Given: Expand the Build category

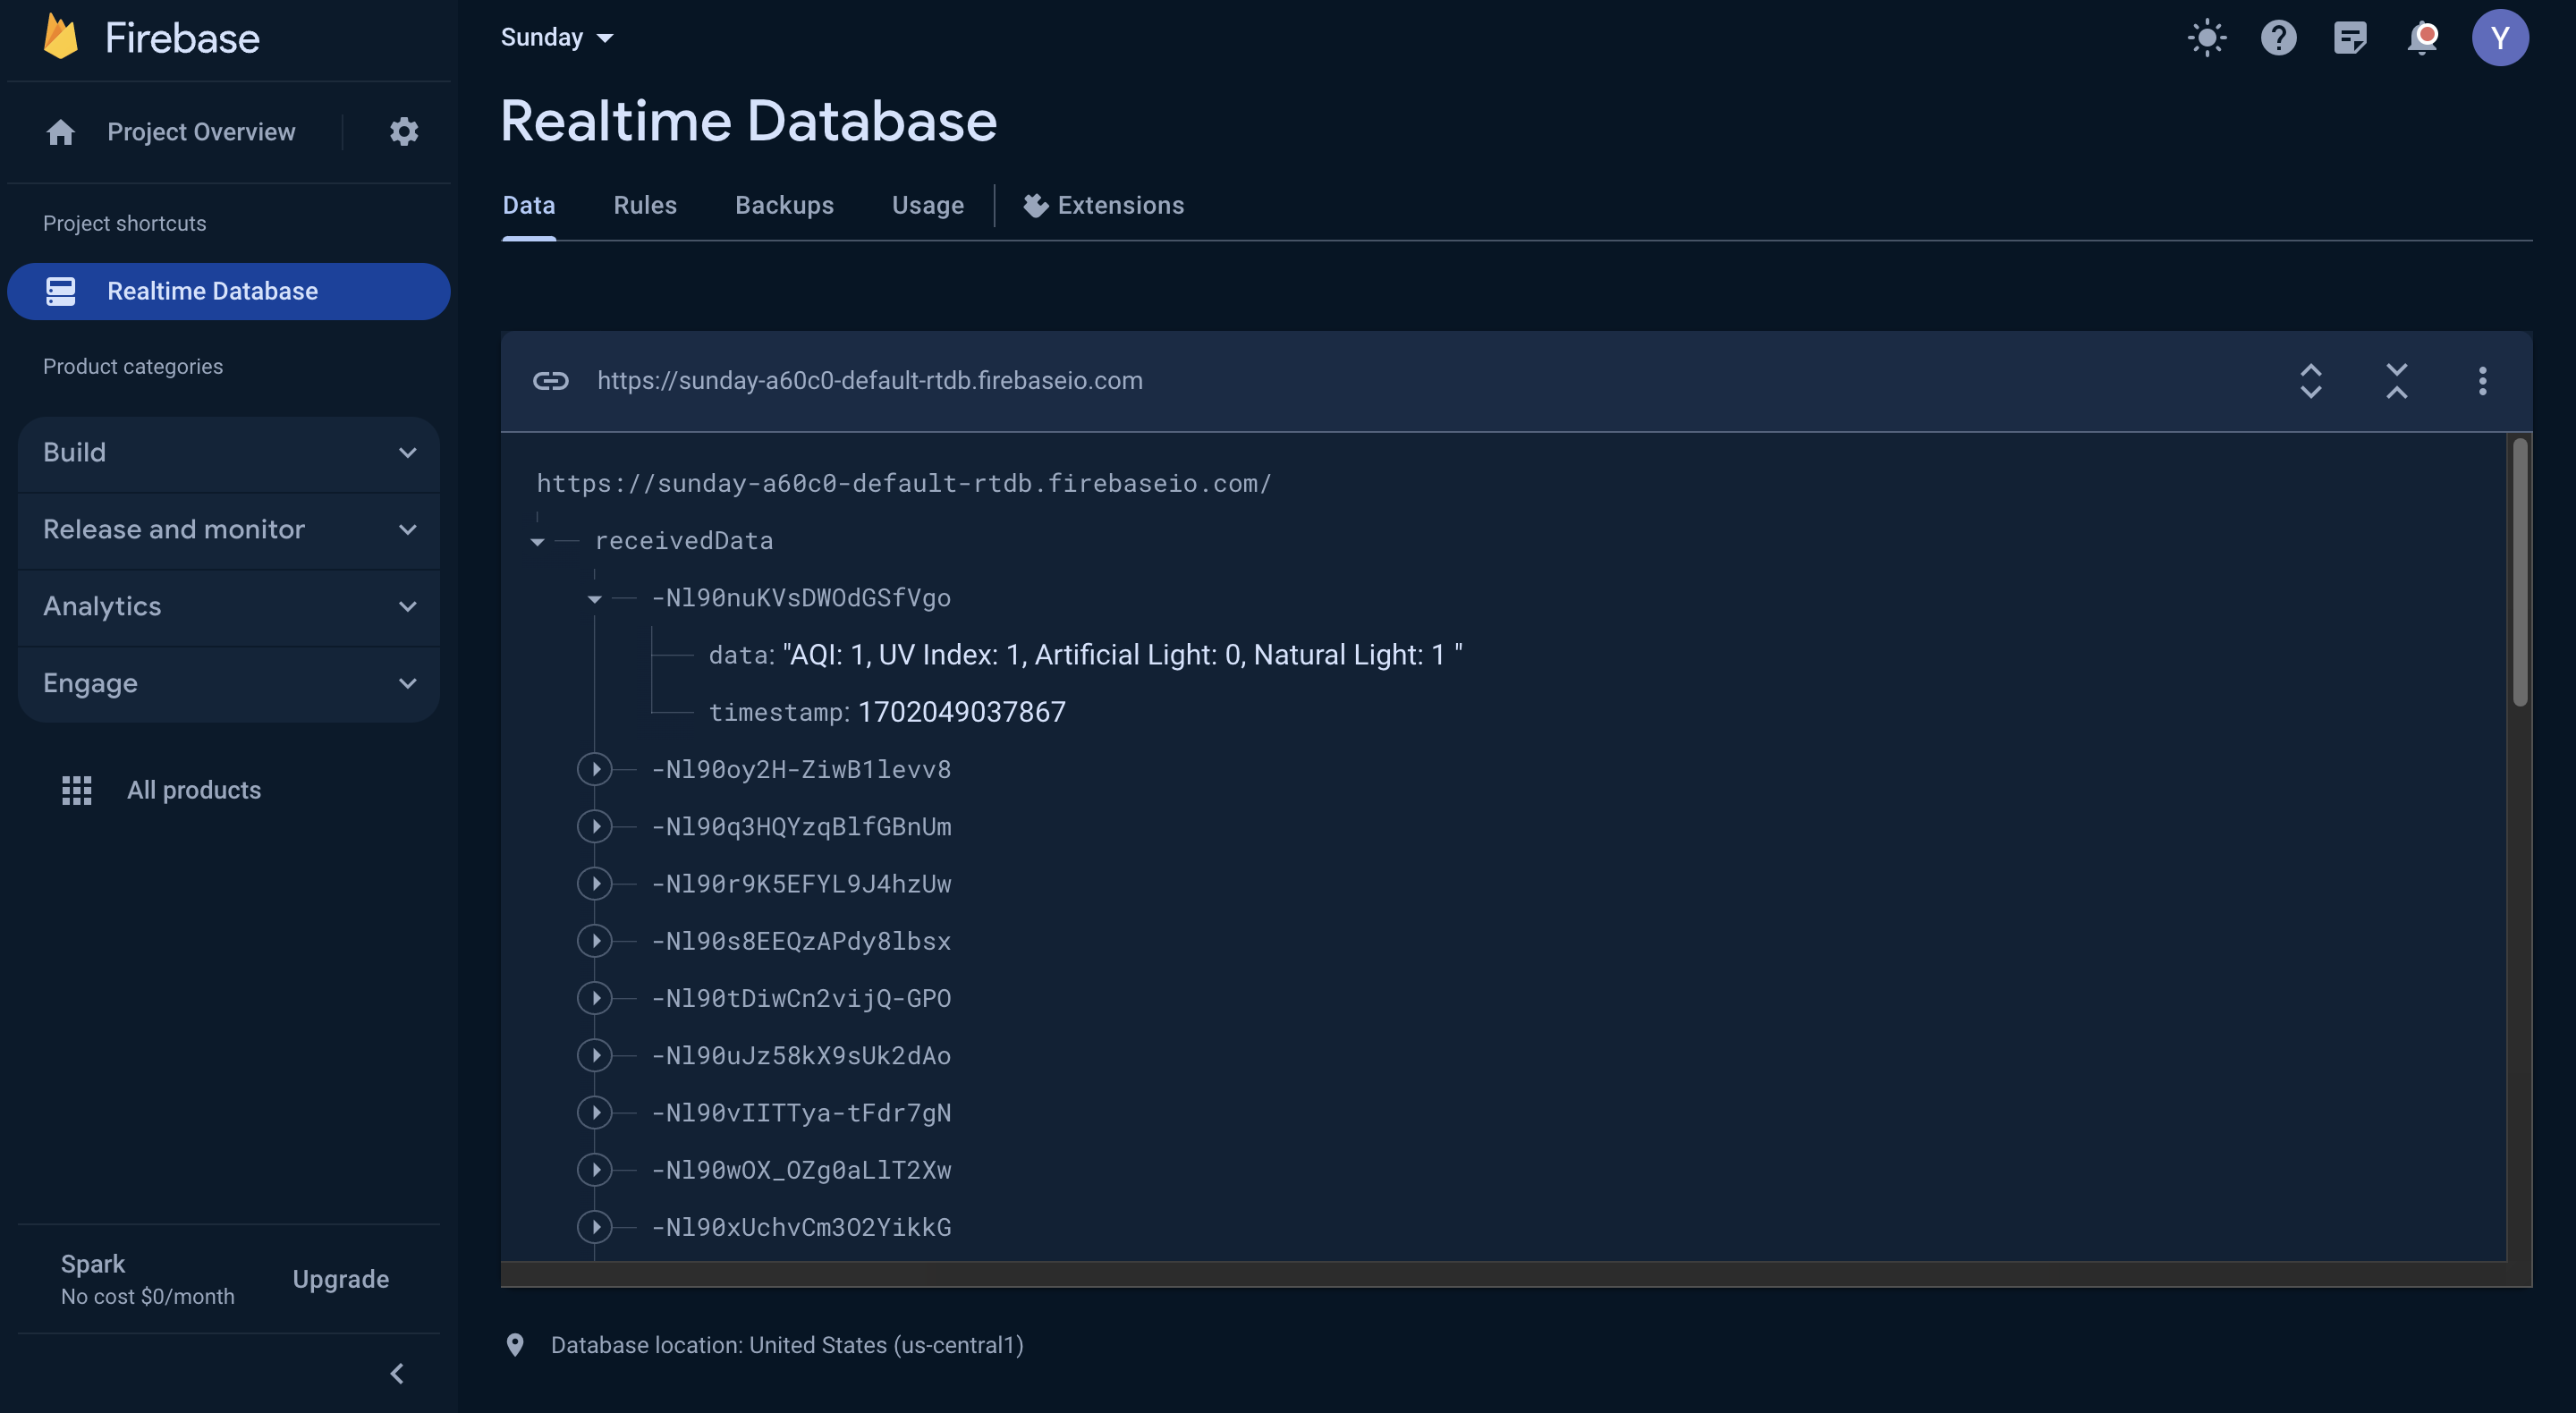Looking at the screenshot, I should (229, 453).
